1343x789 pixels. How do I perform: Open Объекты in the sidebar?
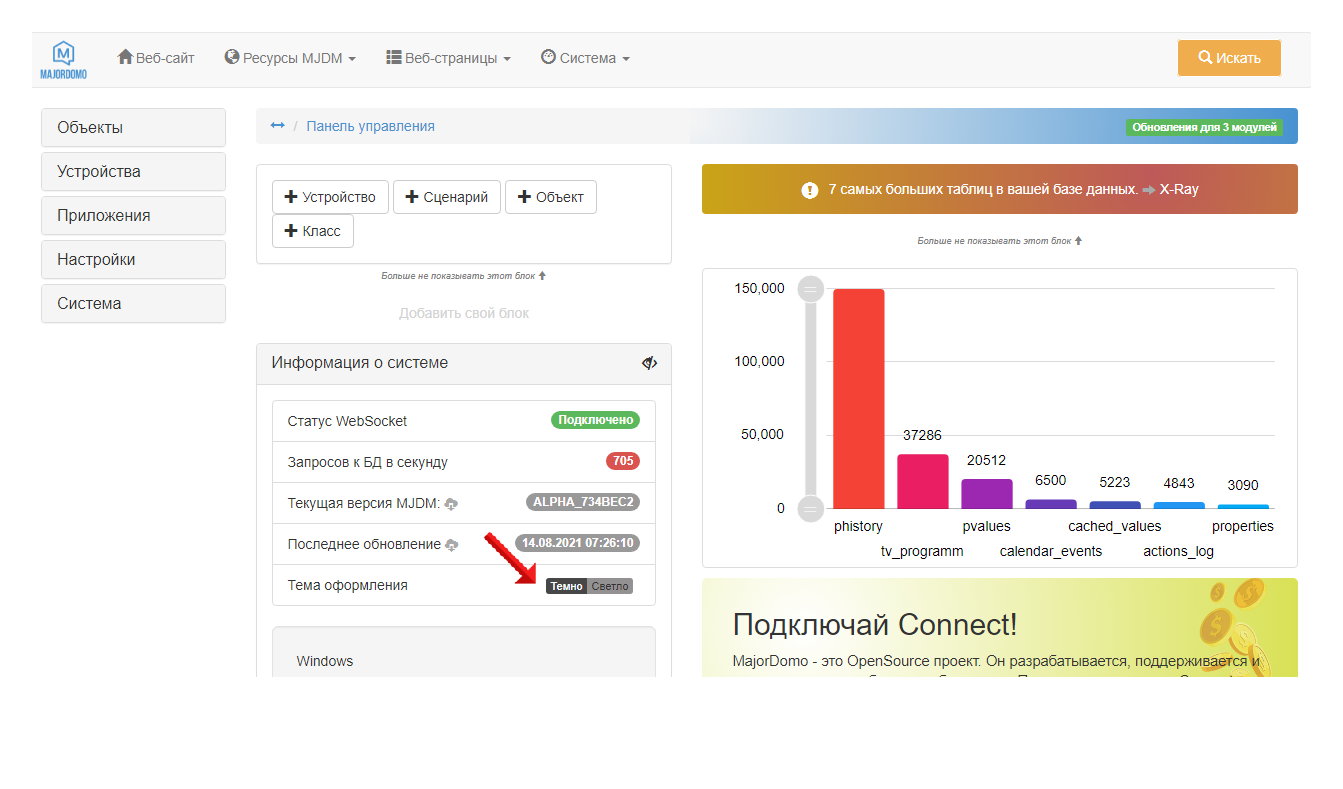coord(133,127)
